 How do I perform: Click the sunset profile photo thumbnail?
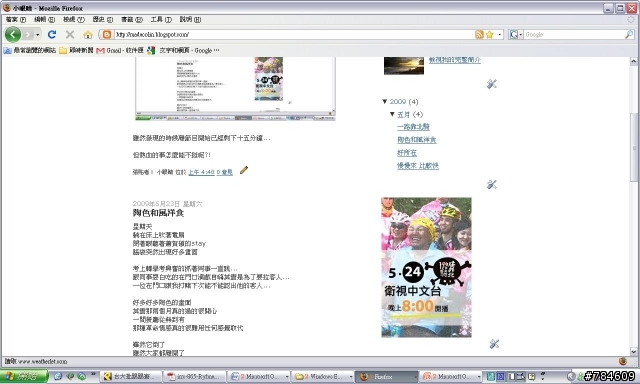(404, 66)
